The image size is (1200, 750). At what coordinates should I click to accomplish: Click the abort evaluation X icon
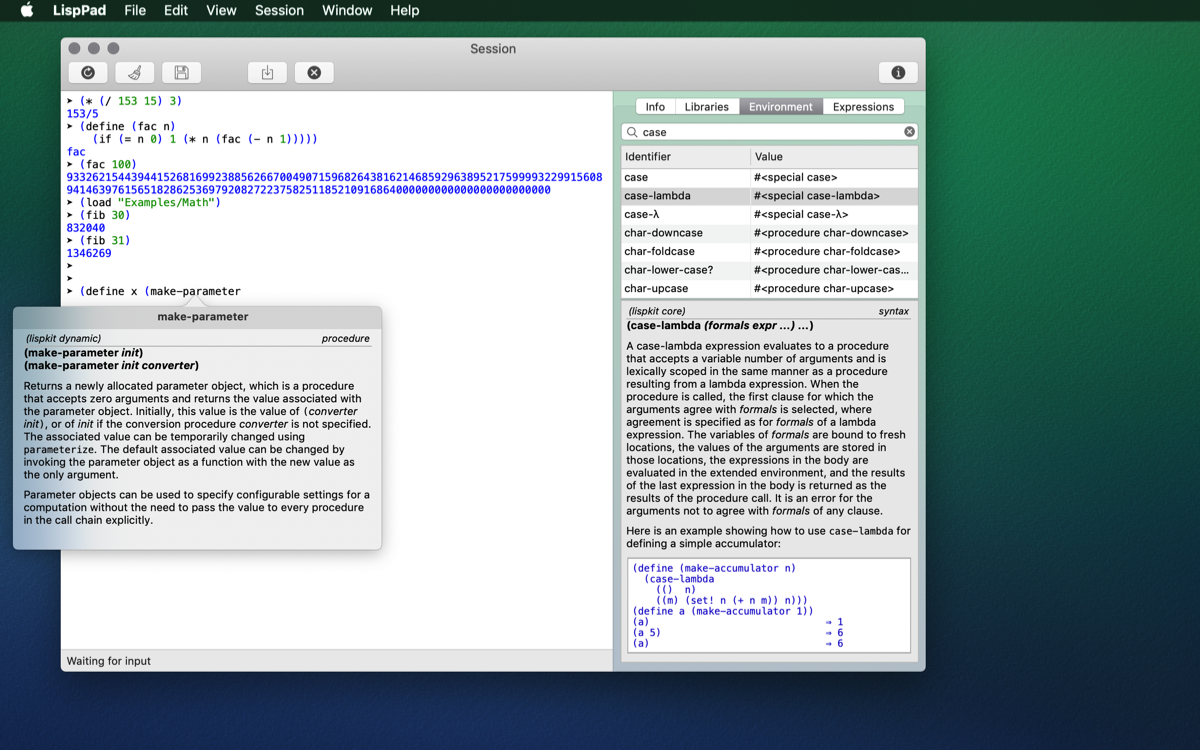[x=314, y=72]
